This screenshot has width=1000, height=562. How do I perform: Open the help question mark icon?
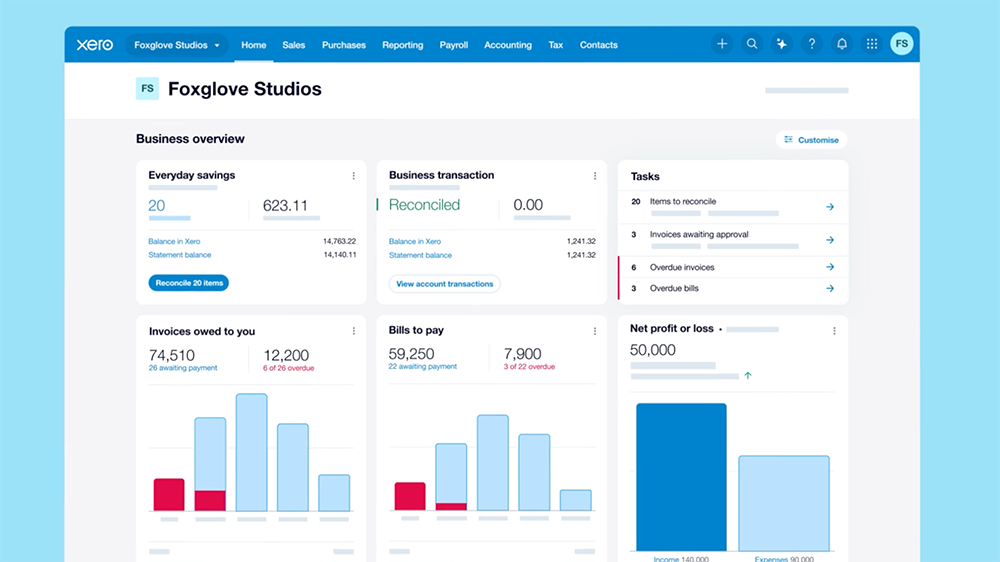tap(811, 44)
